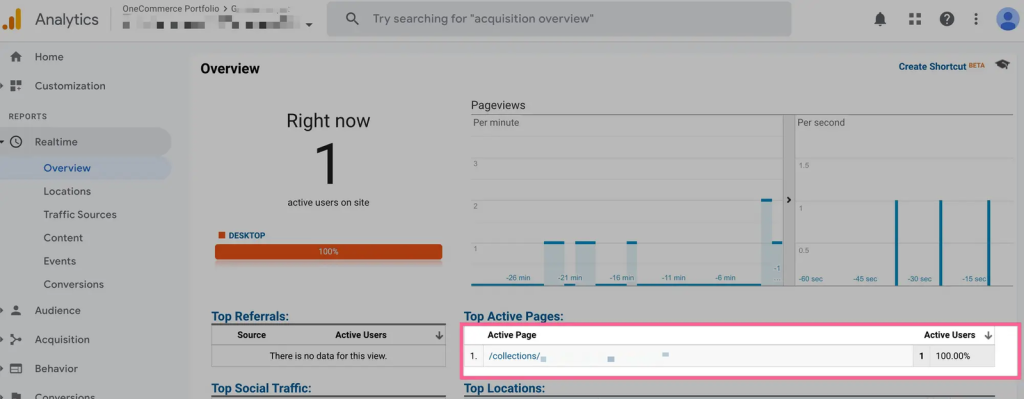Open Top Social Traffic heading link
The height and width of the screenshot is (399, 1024).
pyautogui.click(x=261, y=389)
